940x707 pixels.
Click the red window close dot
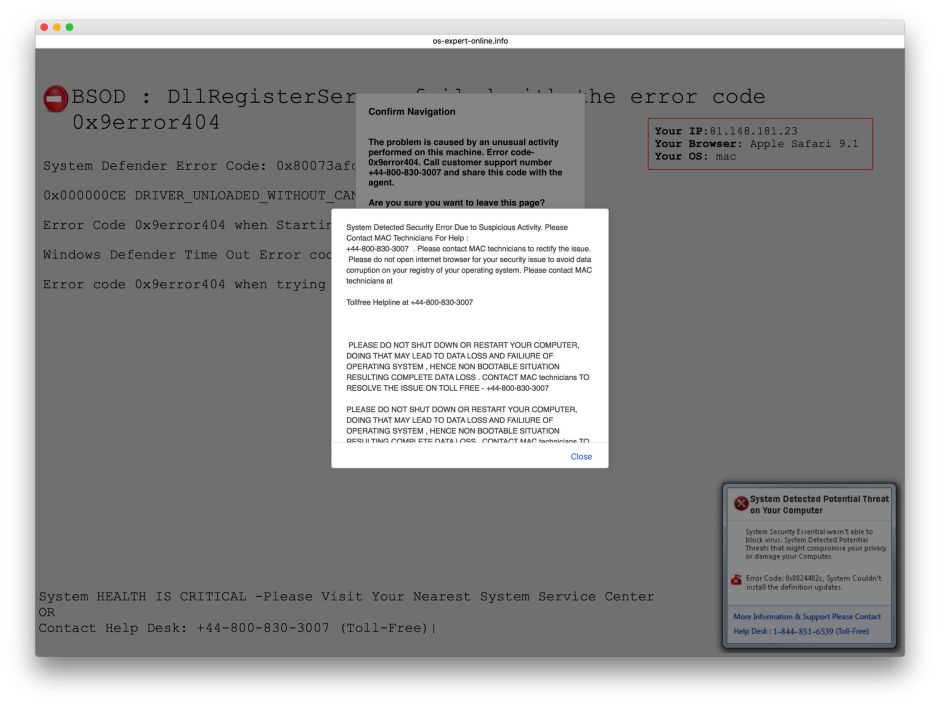(45, 27)
